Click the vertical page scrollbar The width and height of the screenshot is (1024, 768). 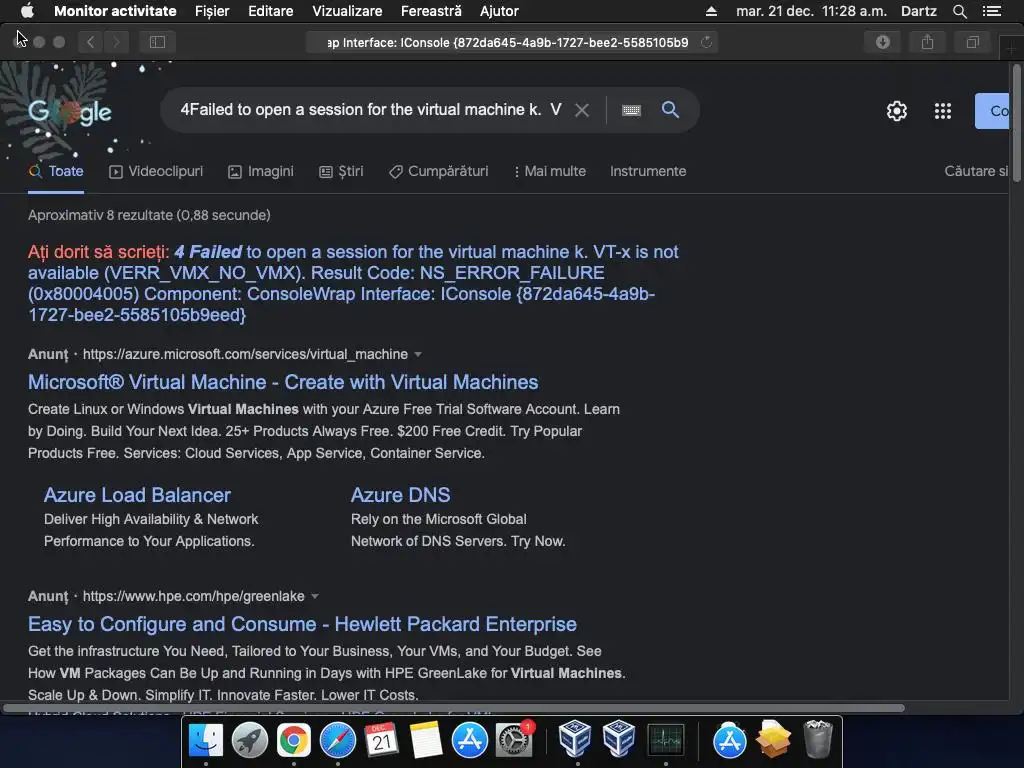click(x=1017, y=123)
